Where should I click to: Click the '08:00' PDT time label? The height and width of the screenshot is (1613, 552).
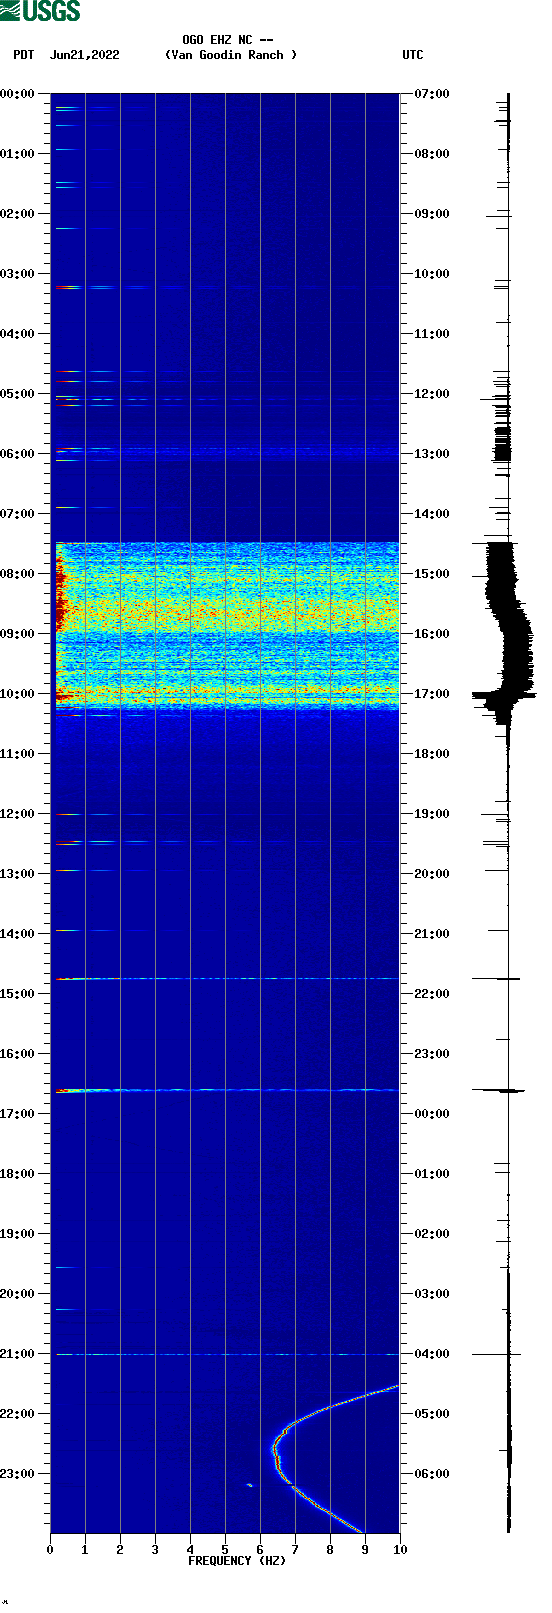click(x=18, y=574)
